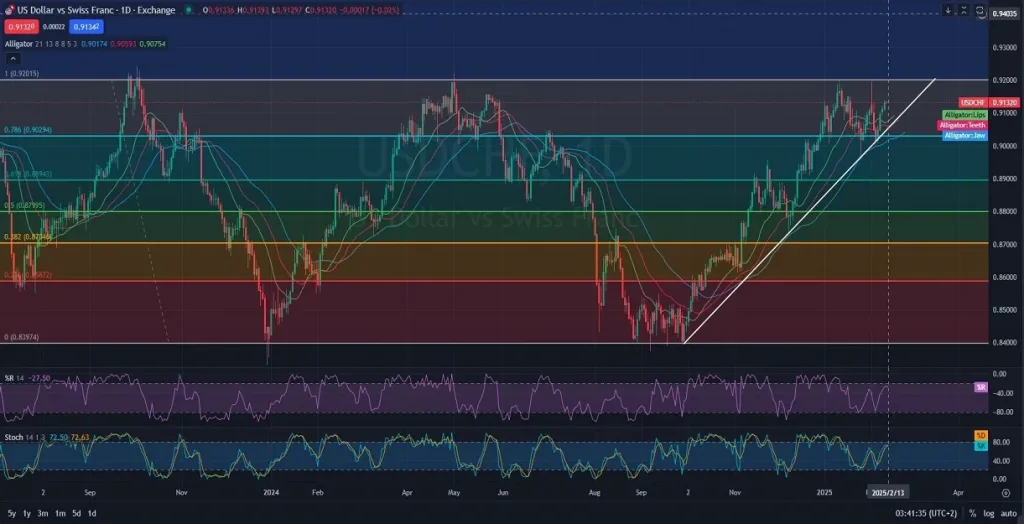
Task: Select the 0.5 (0.87995) Fibonacci label
Action: click(24, 205)
